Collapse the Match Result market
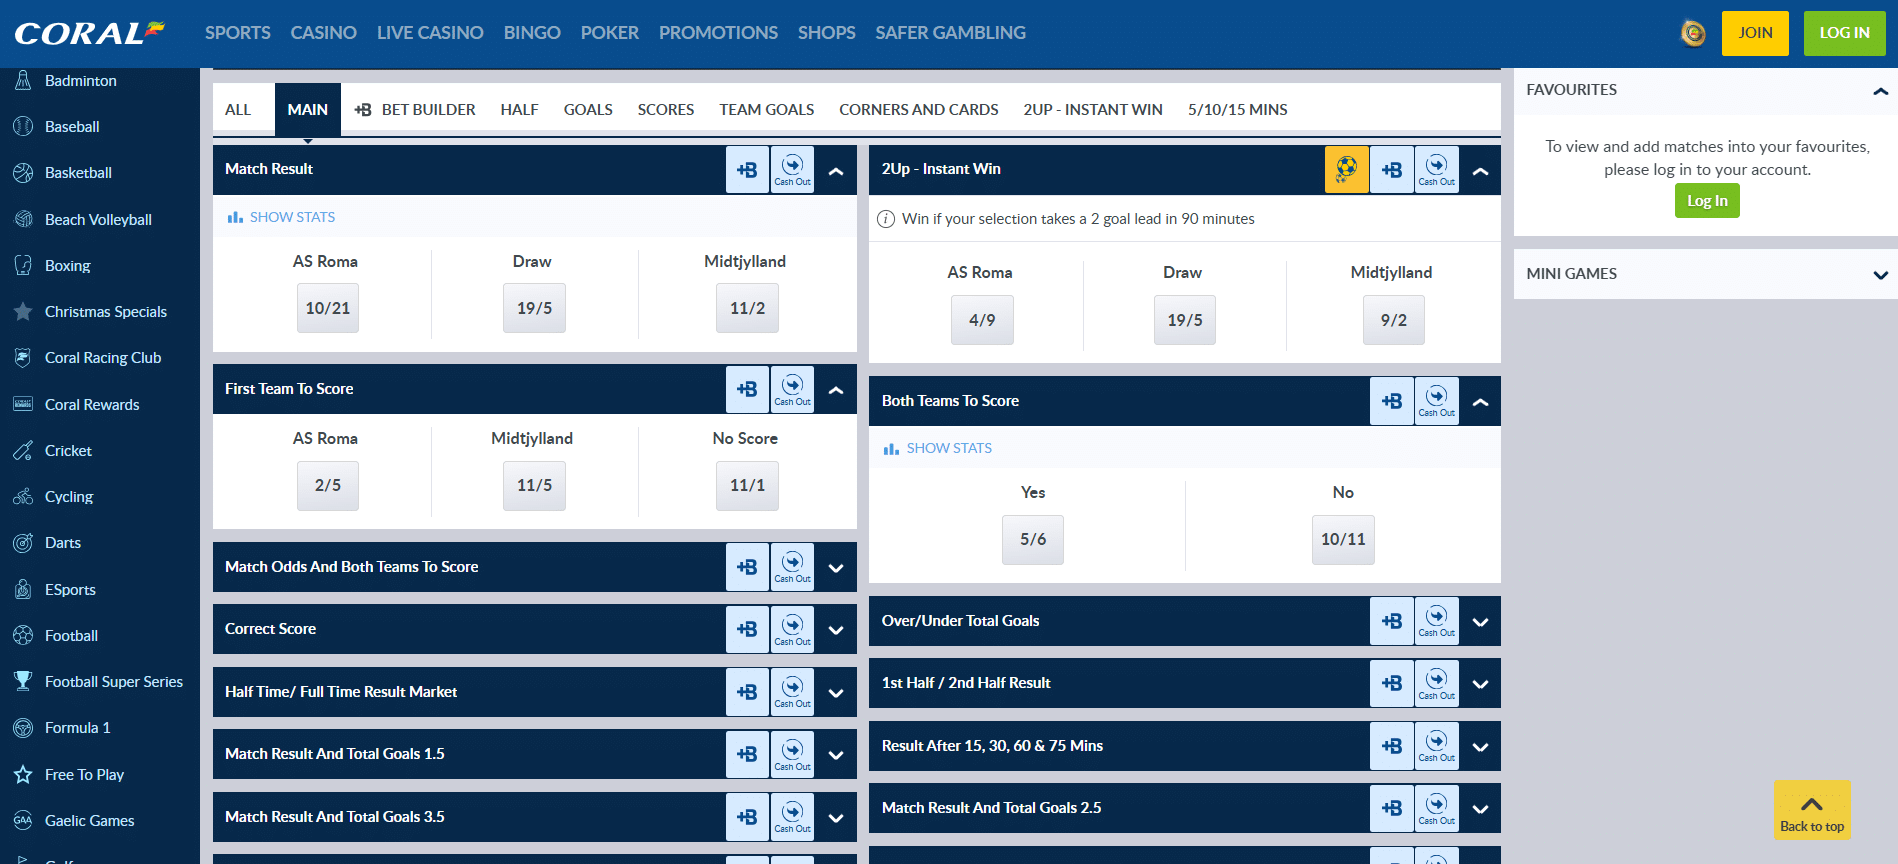 pyautogui.click(x=836, y=171)
